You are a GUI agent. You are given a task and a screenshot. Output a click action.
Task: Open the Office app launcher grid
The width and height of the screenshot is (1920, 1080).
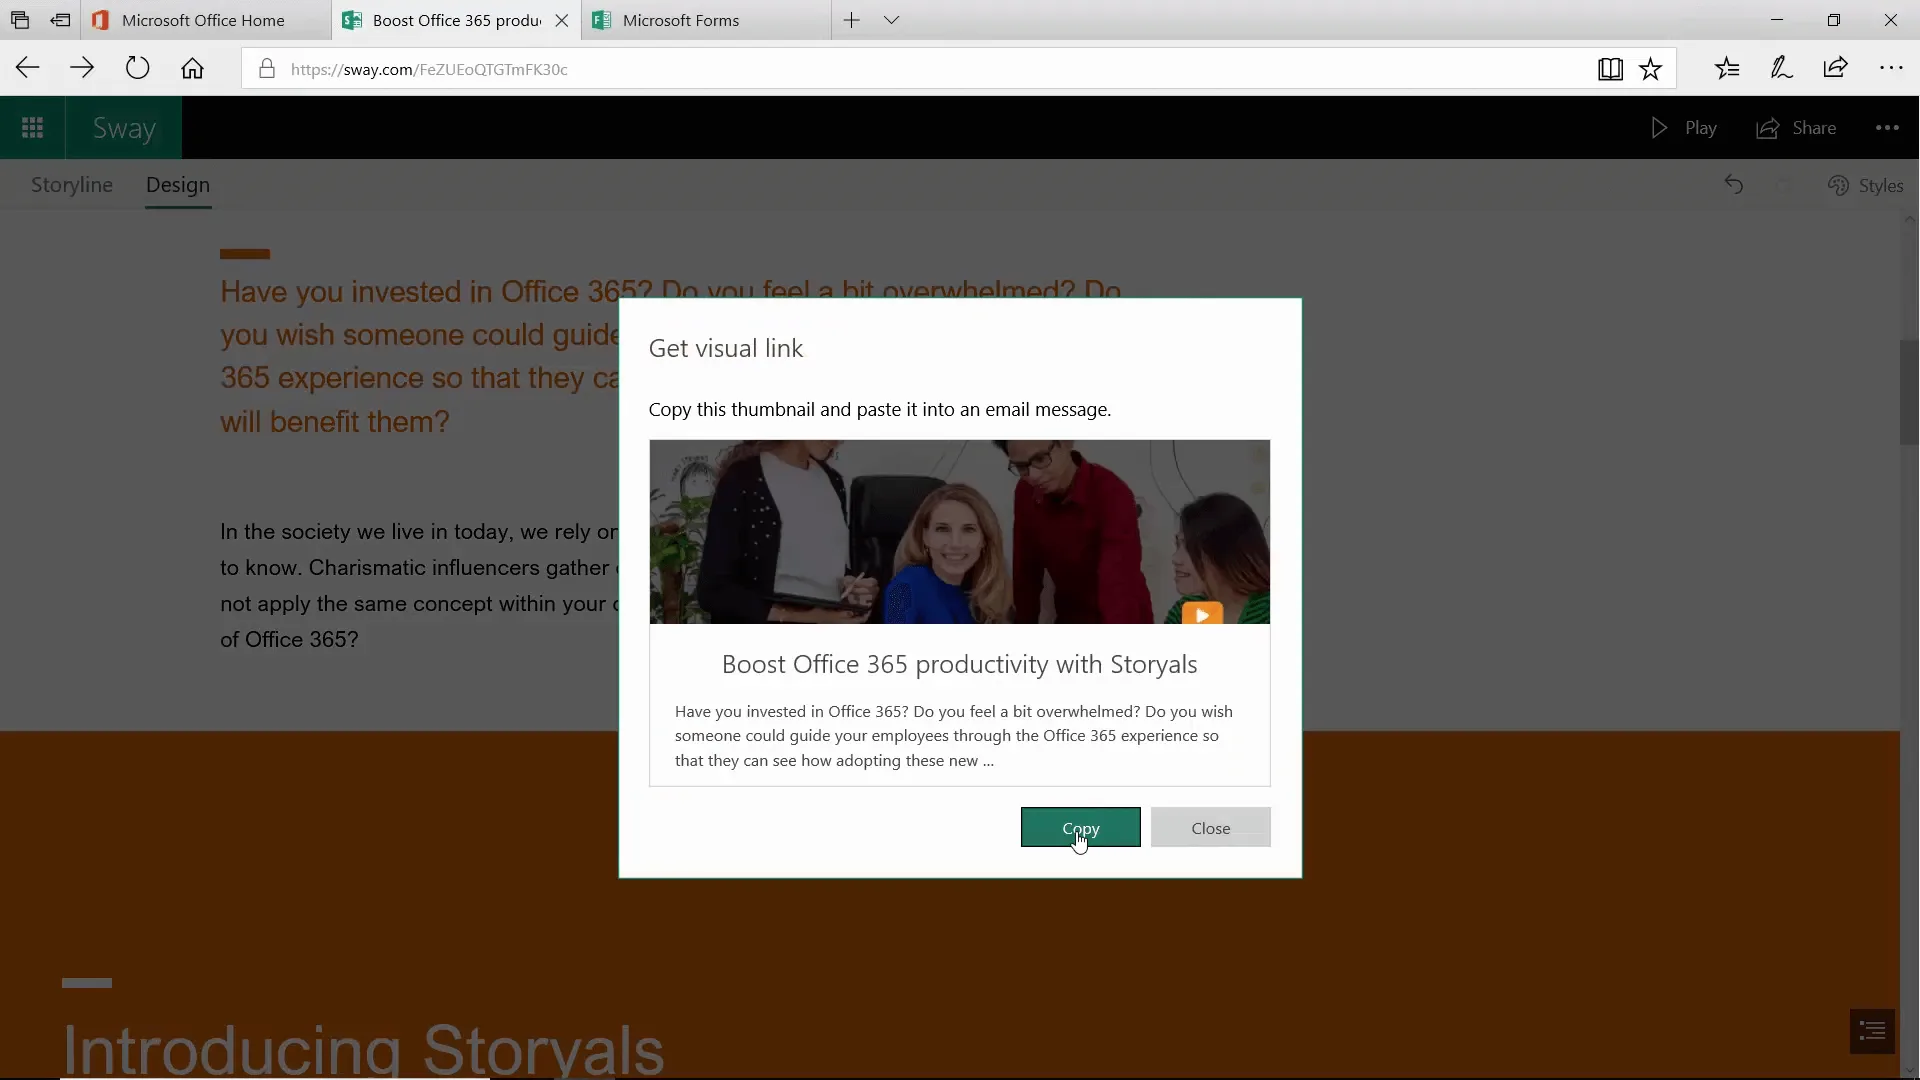coord(32,128)
